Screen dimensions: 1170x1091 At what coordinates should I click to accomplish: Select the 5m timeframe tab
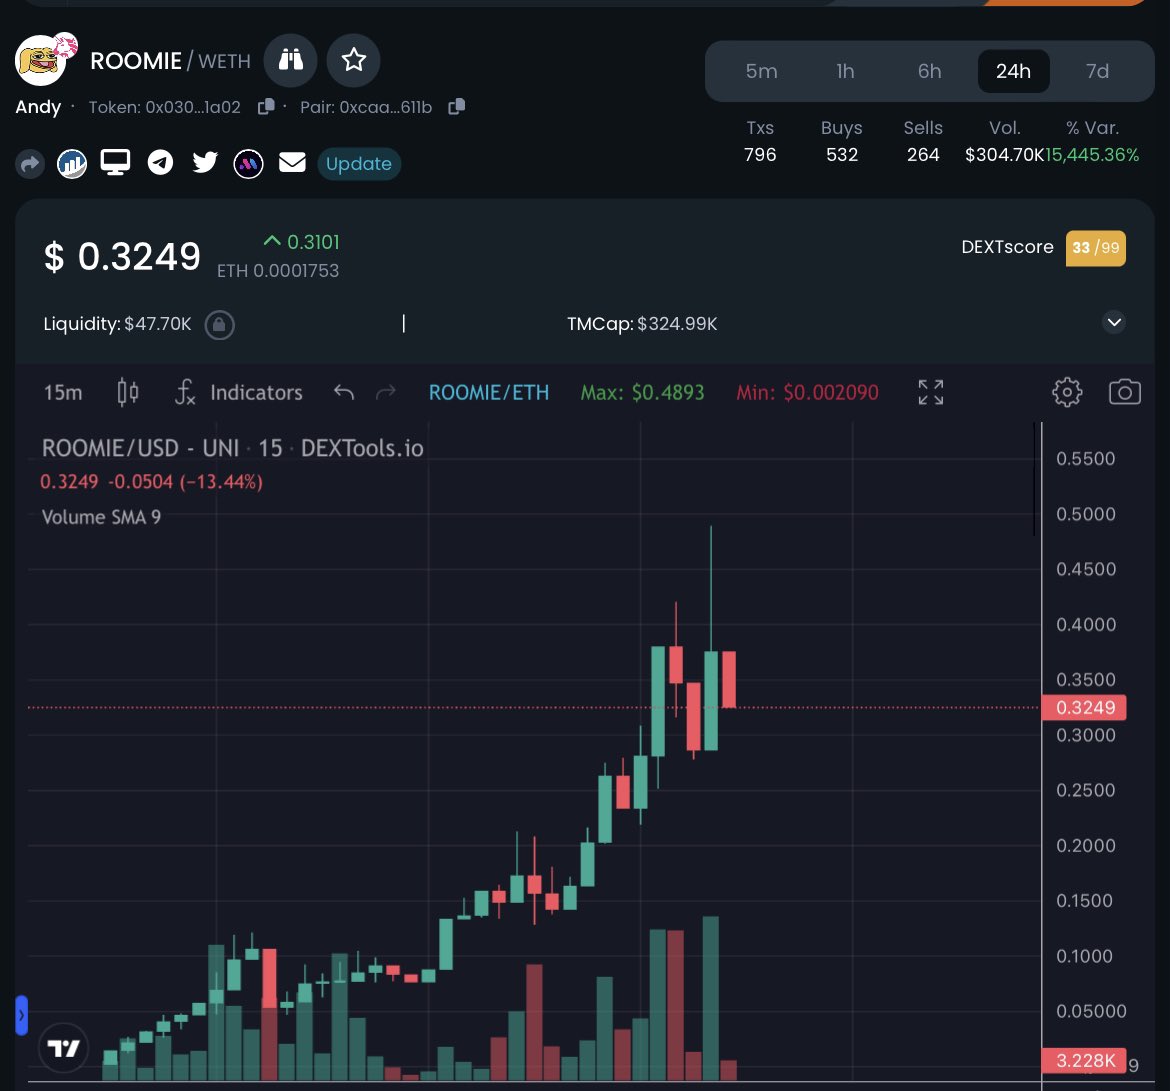point(761,71)
